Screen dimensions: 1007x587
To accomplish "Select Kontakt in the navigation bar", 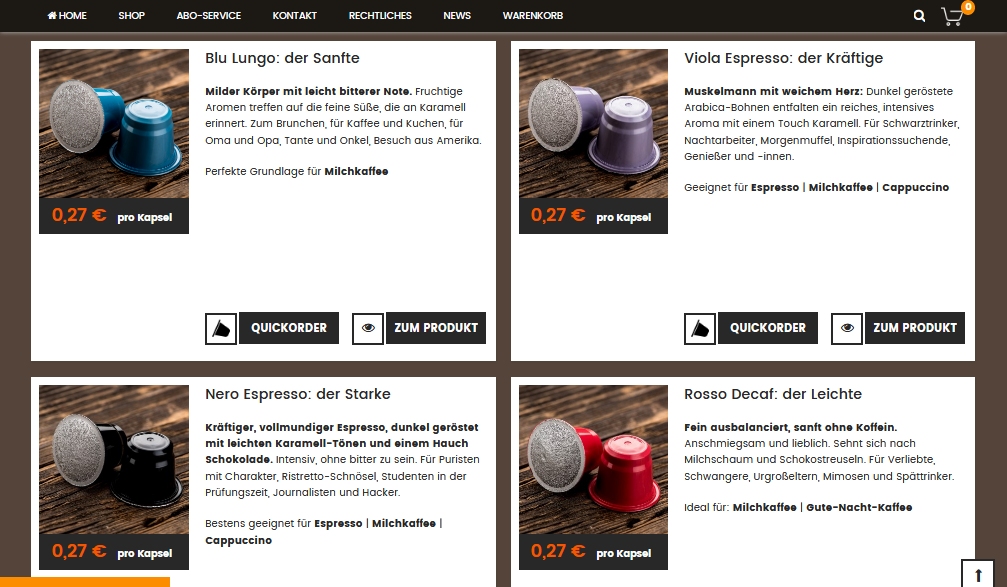I will (x=294, y=15).
